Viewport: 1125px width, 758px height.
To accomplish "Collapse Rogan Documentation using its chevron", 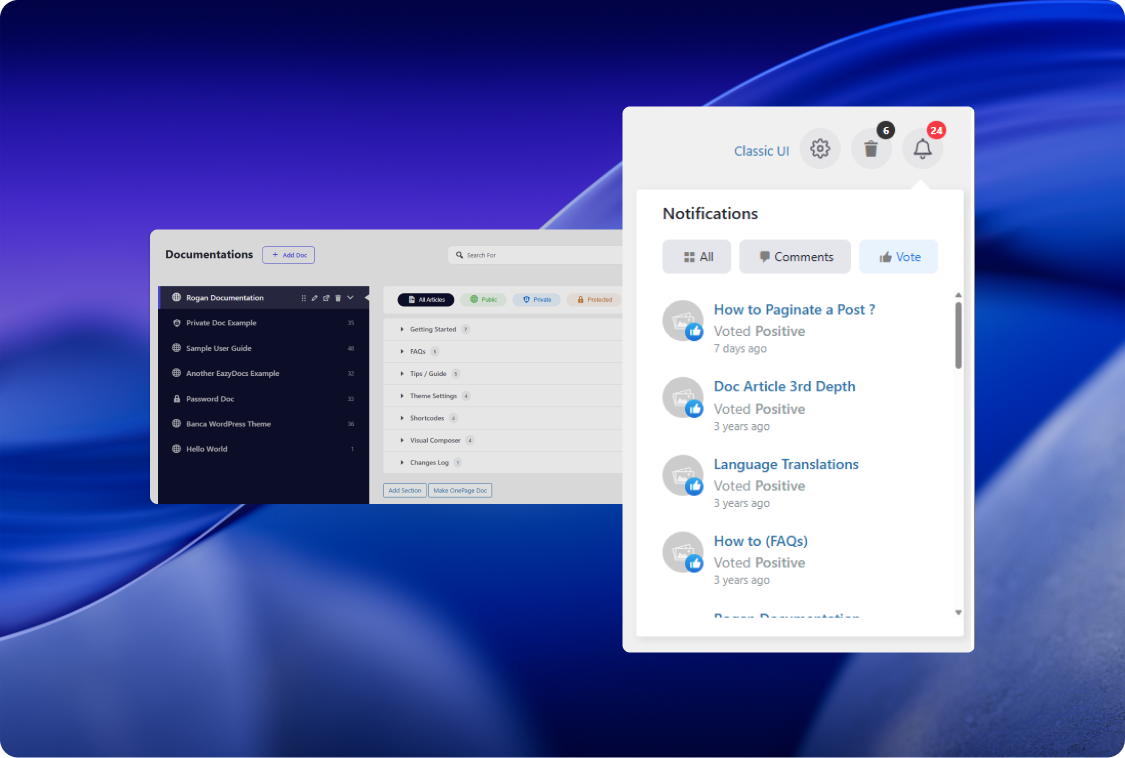I will point(350,298).
